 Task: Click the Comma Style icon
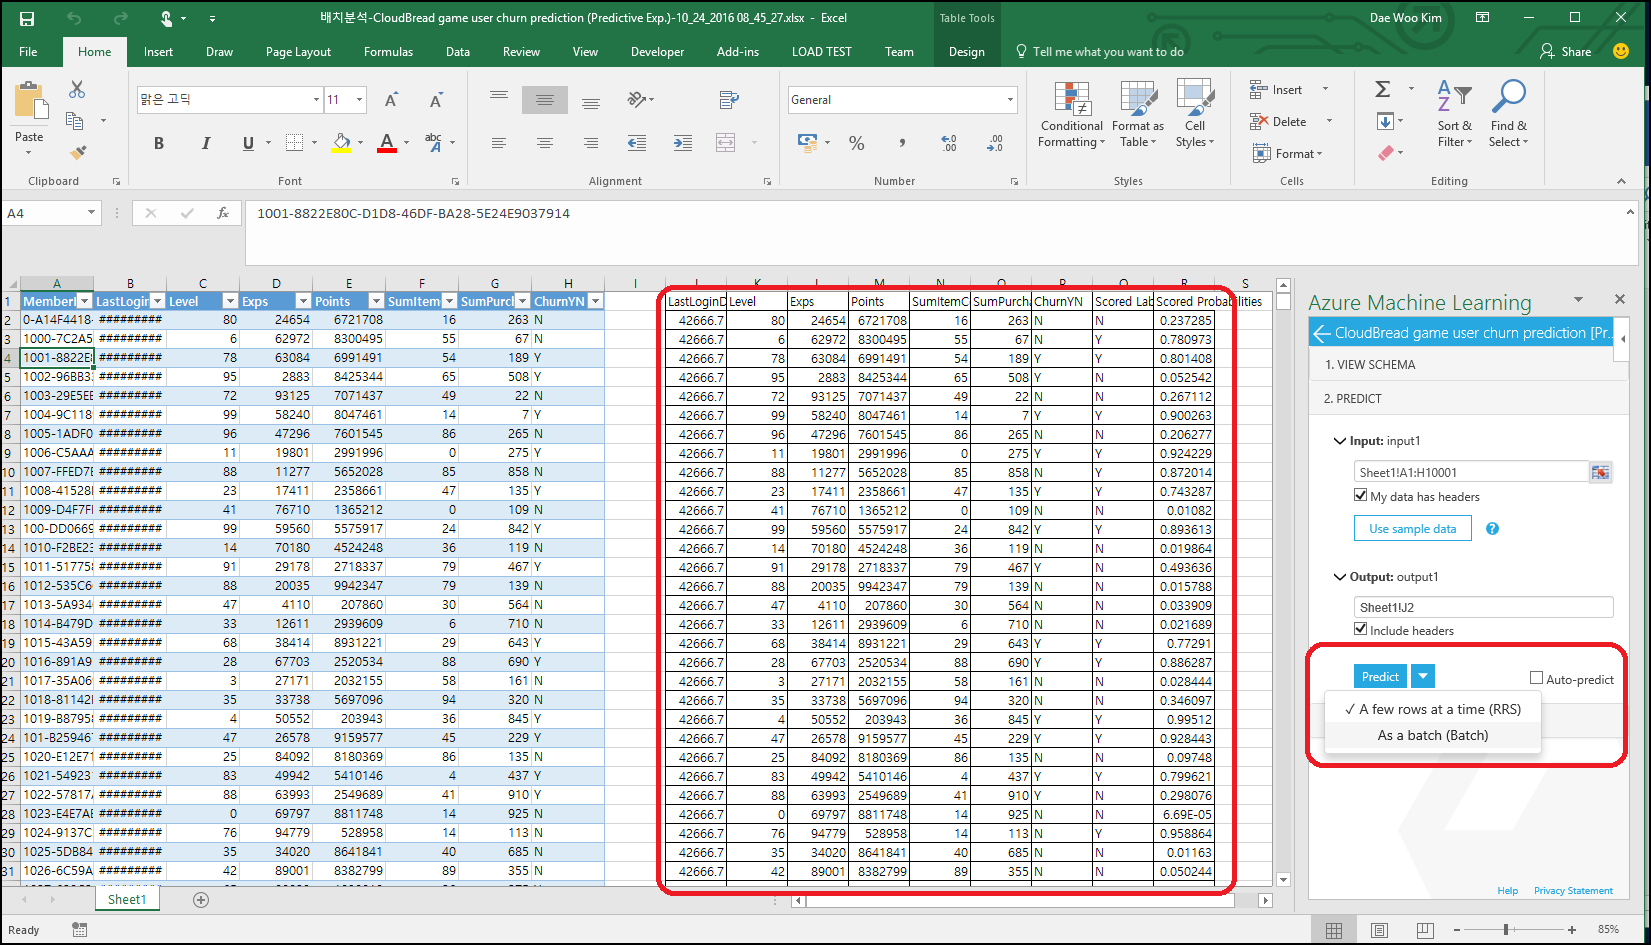pyautogui.click(x=902, y=143)
